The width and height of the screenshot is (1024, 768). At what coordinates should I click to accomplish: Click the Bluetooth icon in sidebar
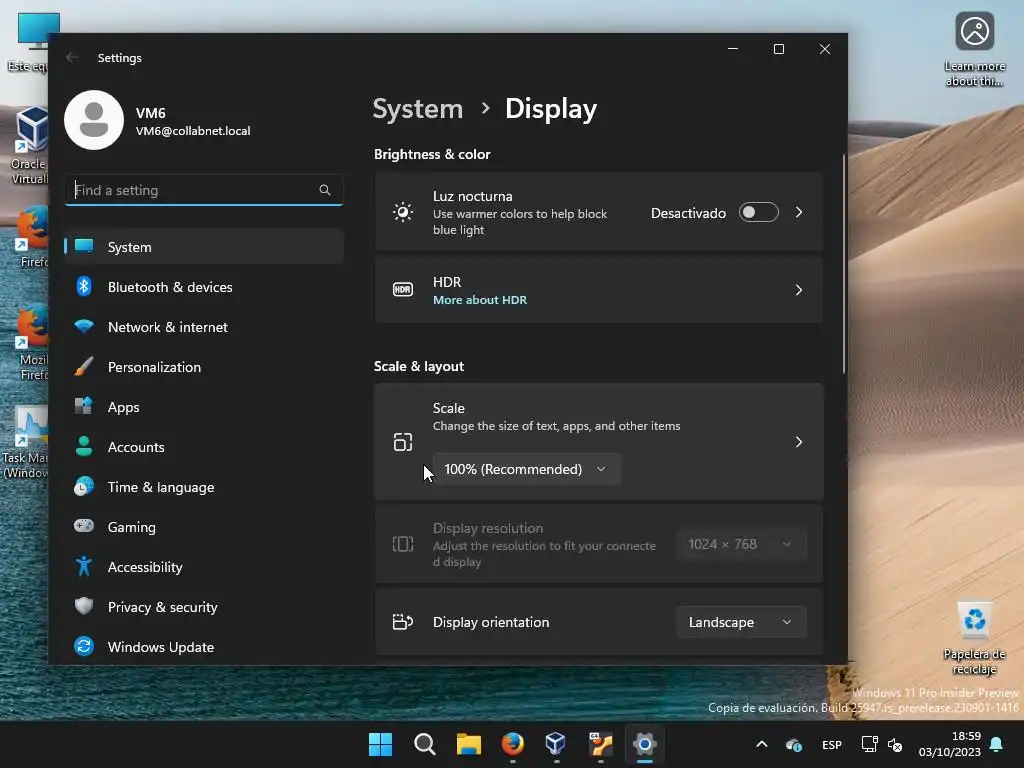coord(84,287)
